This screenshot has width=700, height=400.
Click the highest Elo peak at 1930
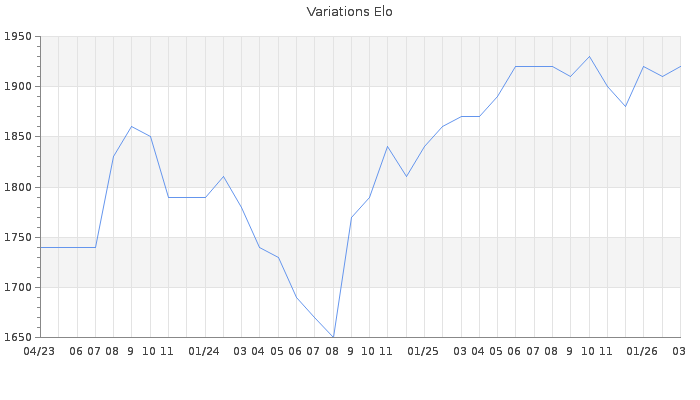coord(589,56)
